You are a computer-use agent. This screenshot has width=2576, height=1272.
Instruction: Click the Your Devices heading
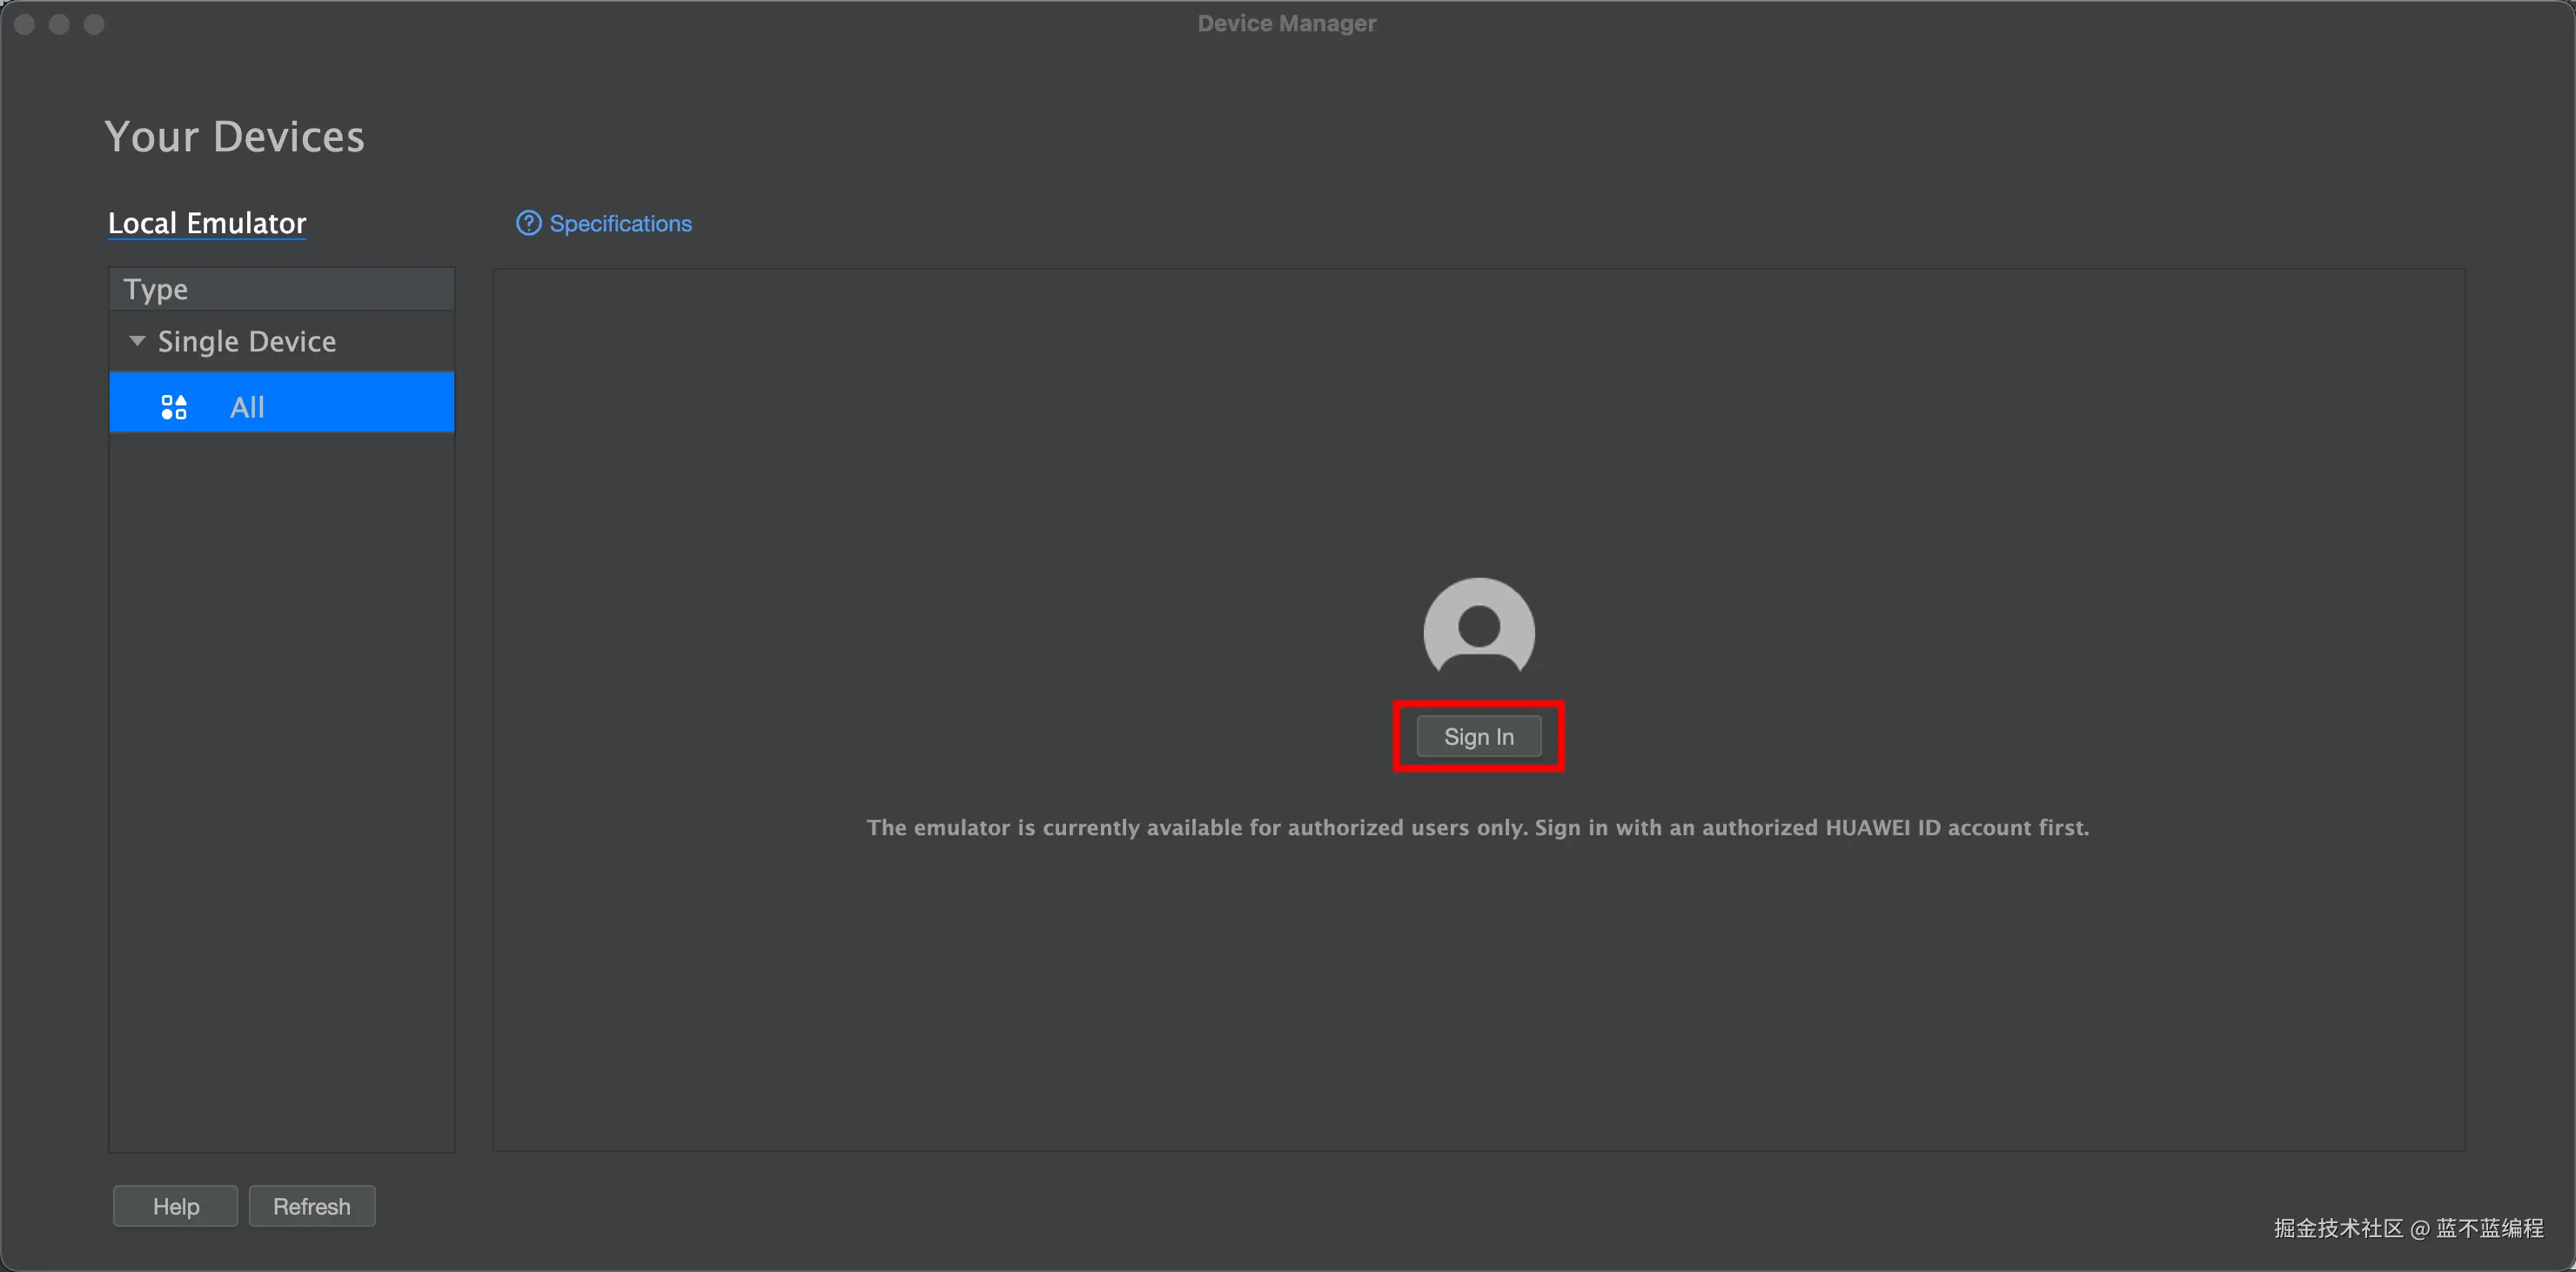coord(234,137)
